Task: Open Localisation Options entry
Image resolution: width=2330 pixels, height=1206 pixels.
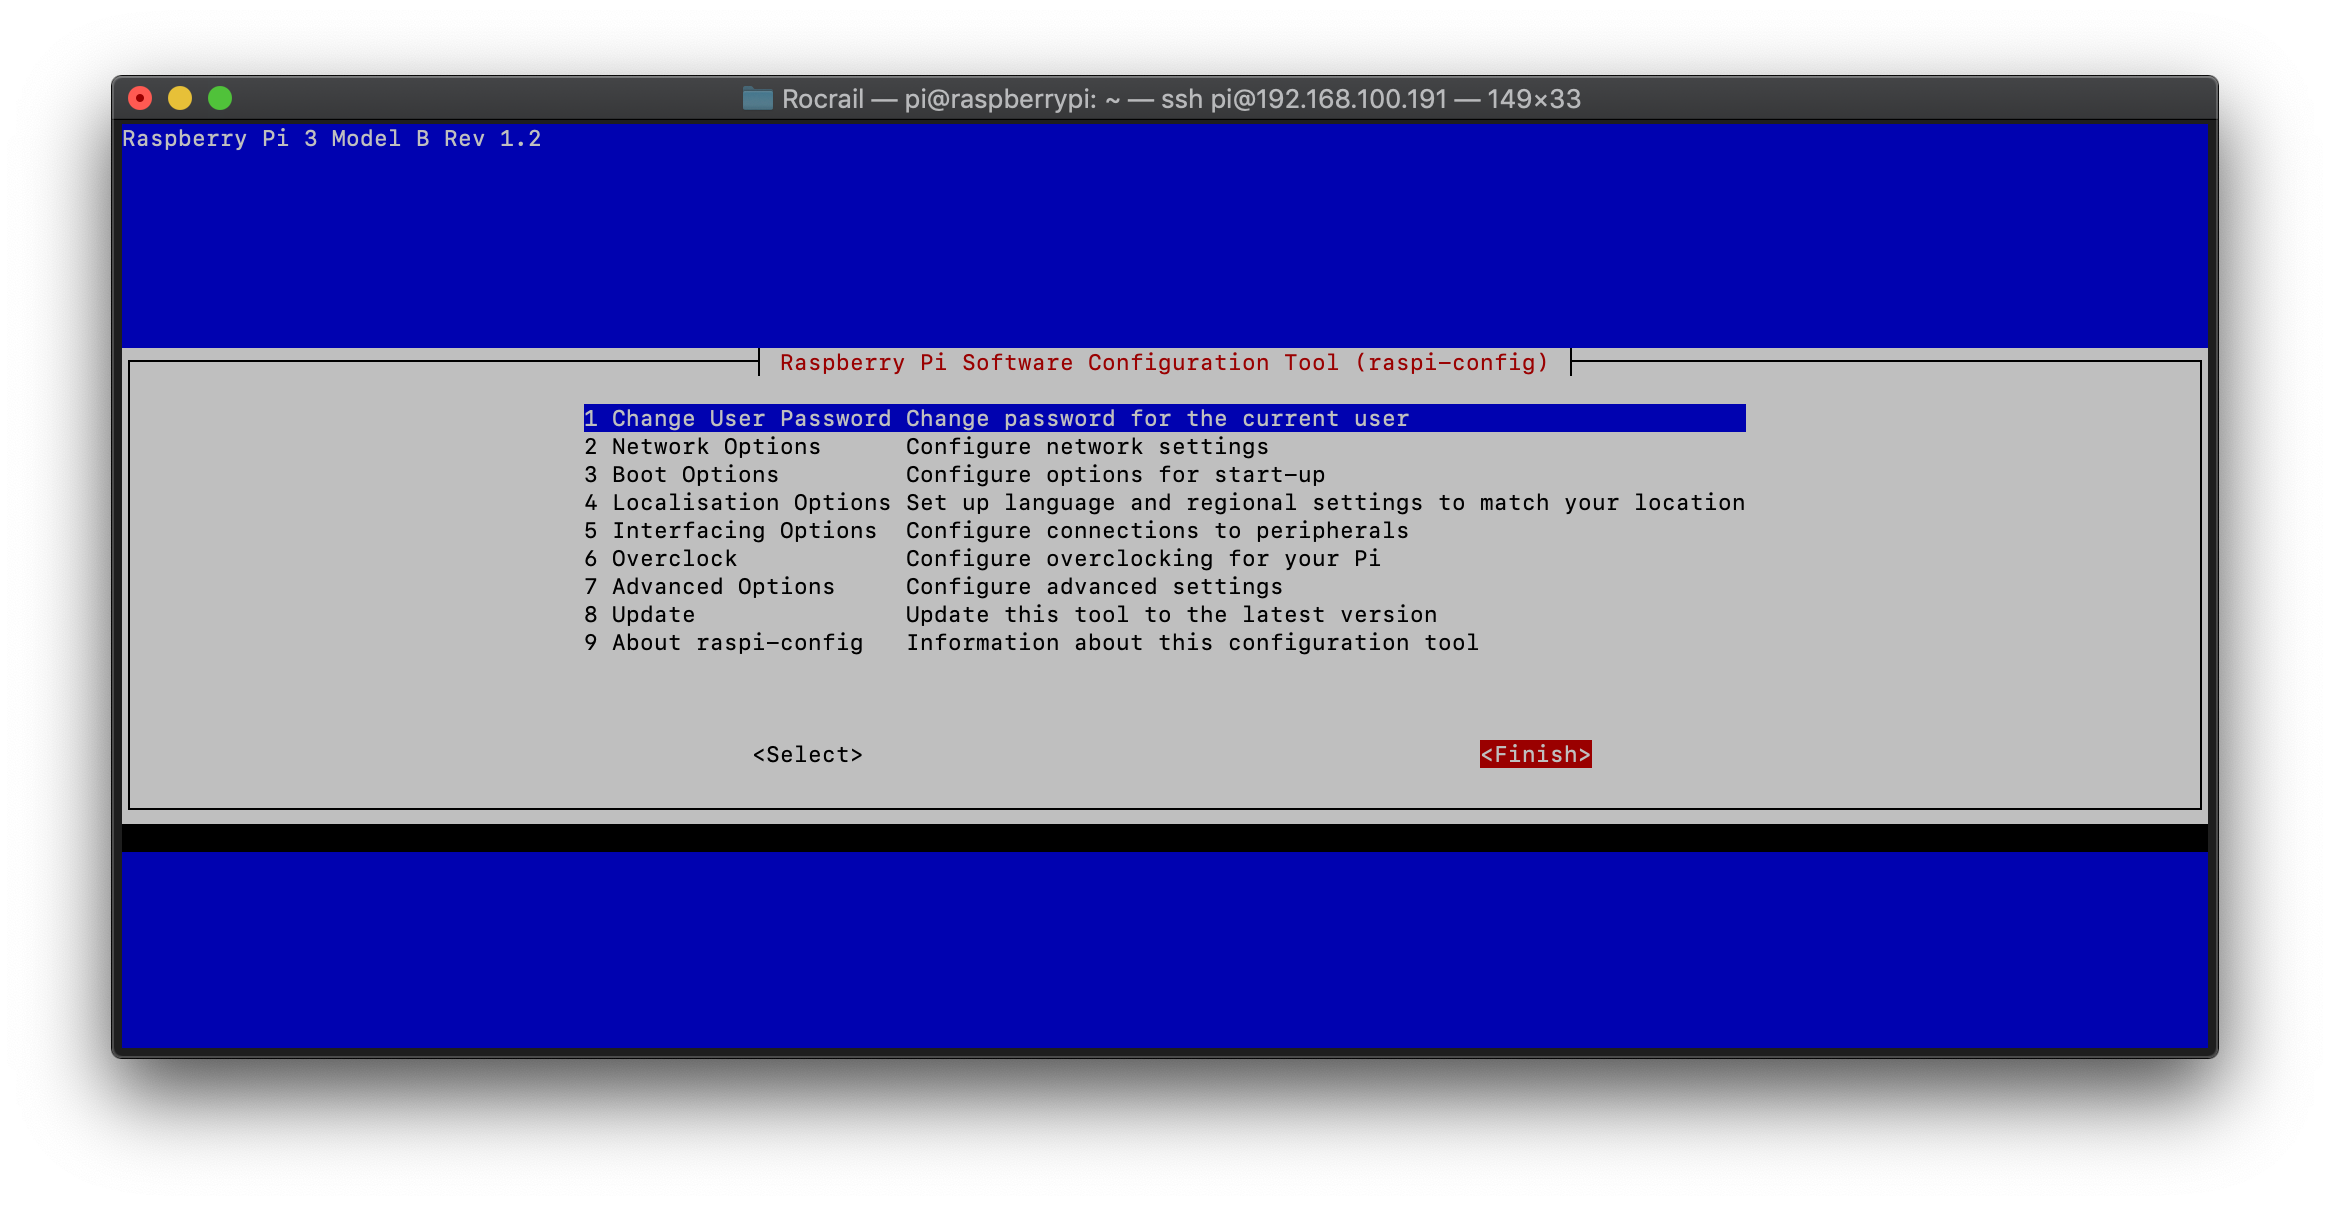Action: coord(750,503)
